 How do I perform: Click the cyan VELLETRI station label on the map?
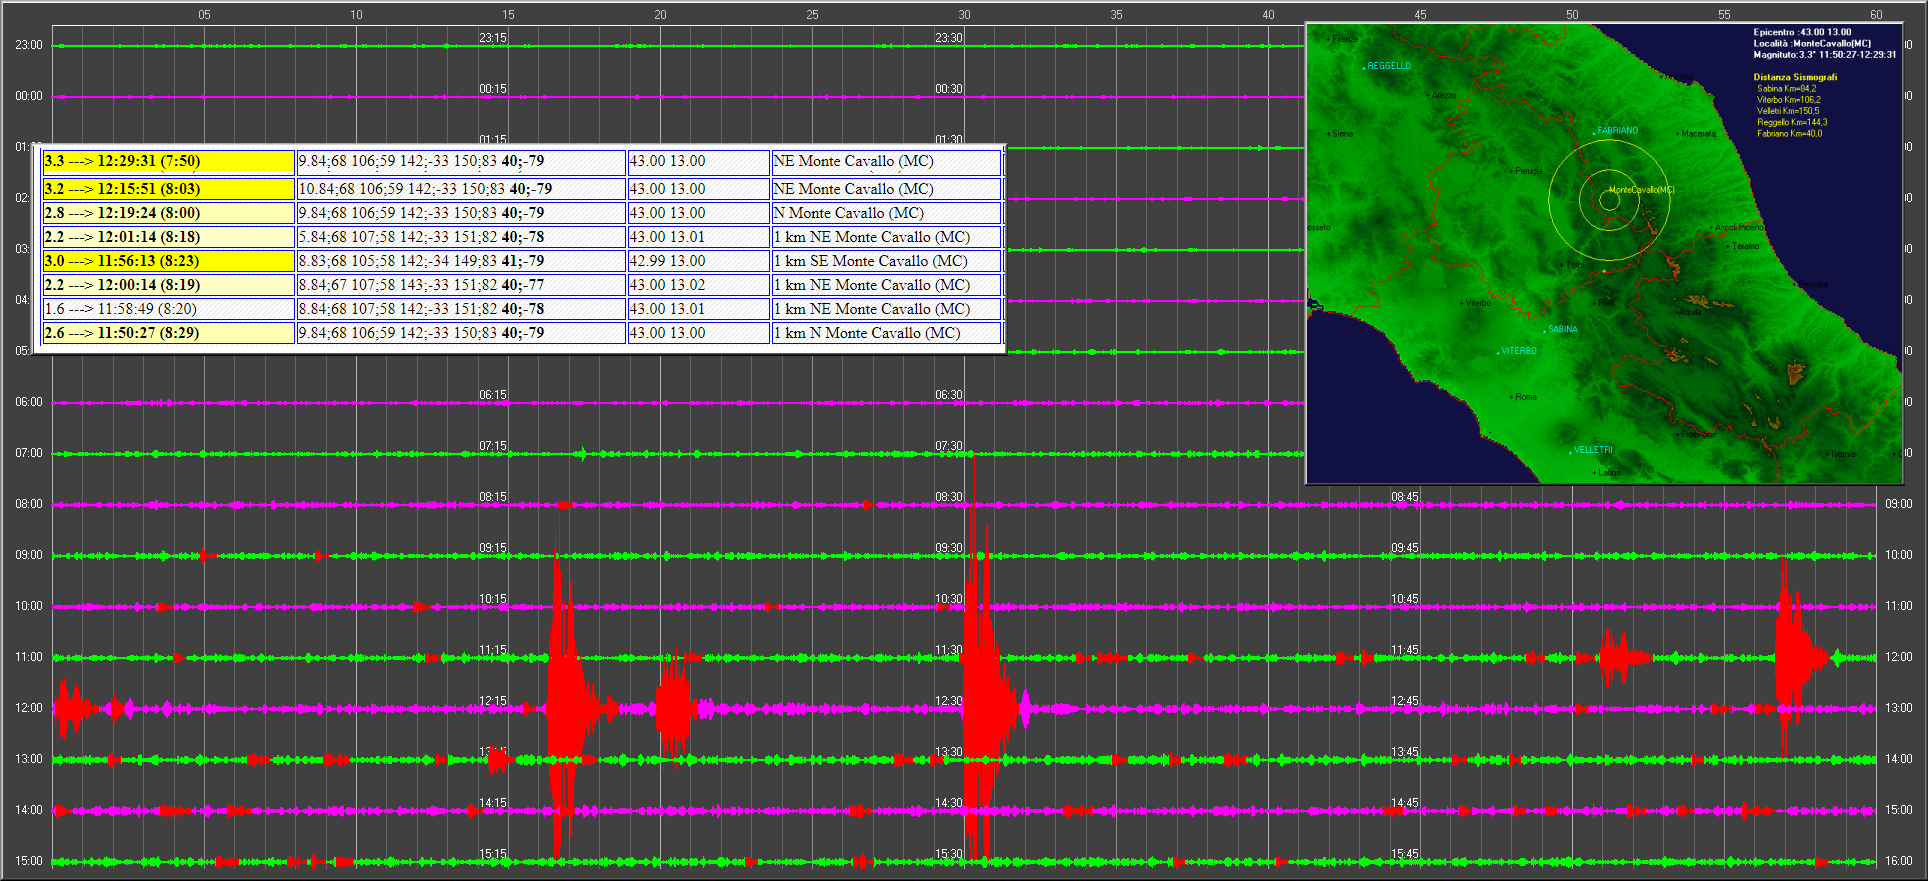pyautogui.click(x=1594, y=450)
